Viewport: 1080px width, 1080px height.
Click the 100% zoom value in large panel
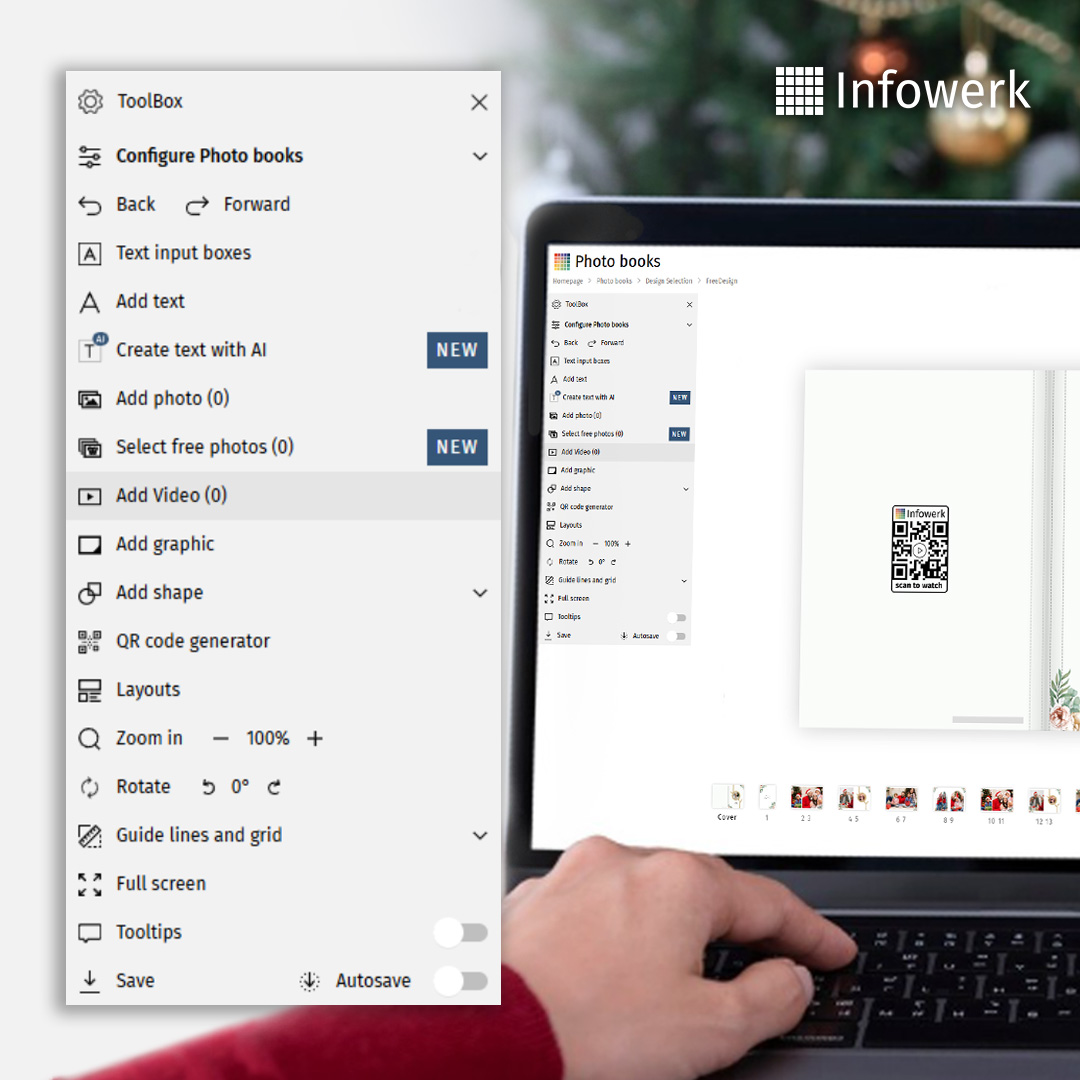pyautogui.click(x=268, y=738)
